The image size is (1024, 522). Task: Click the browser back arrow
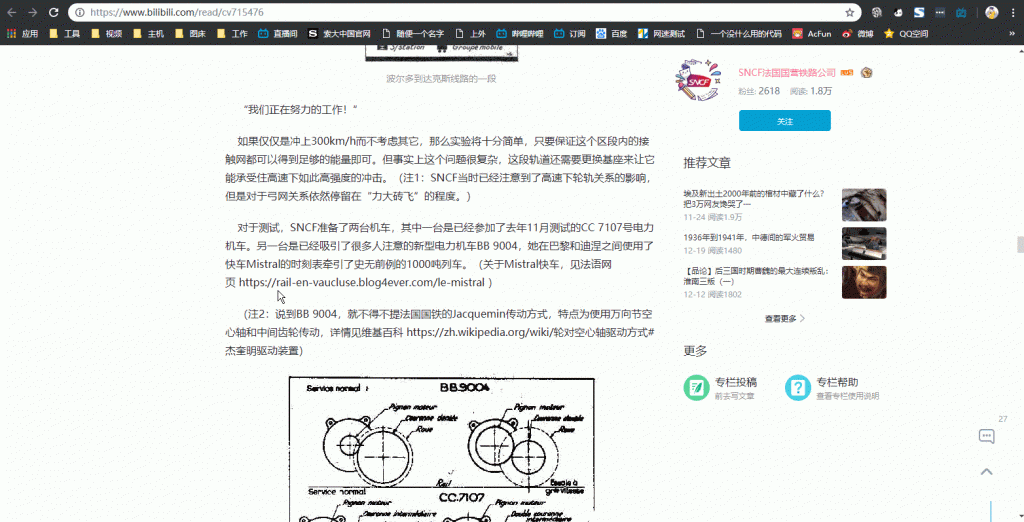pyautogui.click(x=12, y=12)
